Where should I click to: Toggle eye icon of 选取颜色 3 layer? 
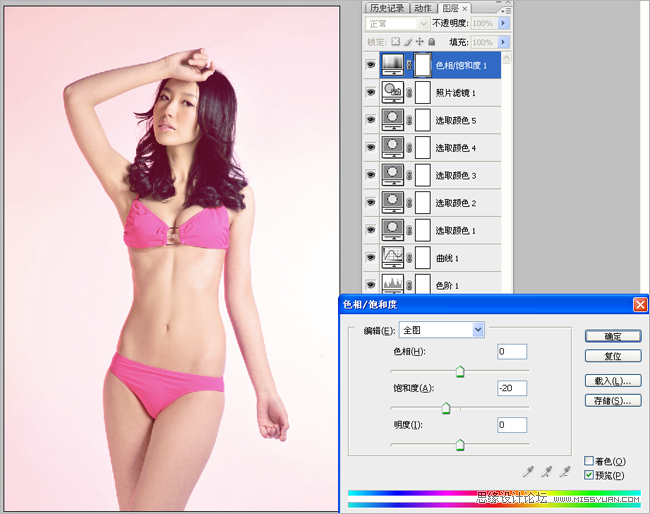click(371, 175)
